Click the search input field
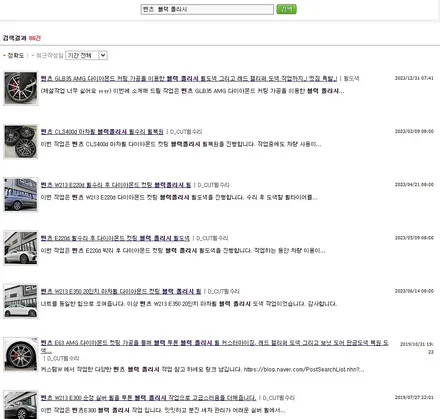The height and width of the screenshot is (419, 440). coord(207,9)
